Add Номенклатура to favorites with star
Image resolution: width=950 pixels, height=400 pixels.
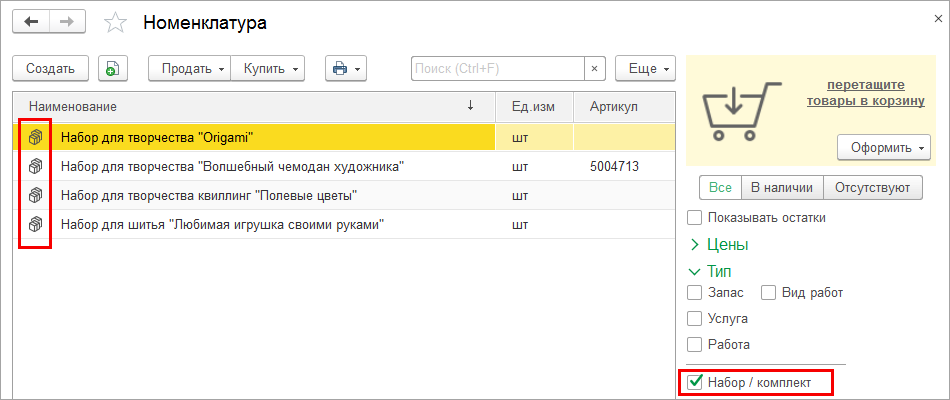[x=117, y=22]
